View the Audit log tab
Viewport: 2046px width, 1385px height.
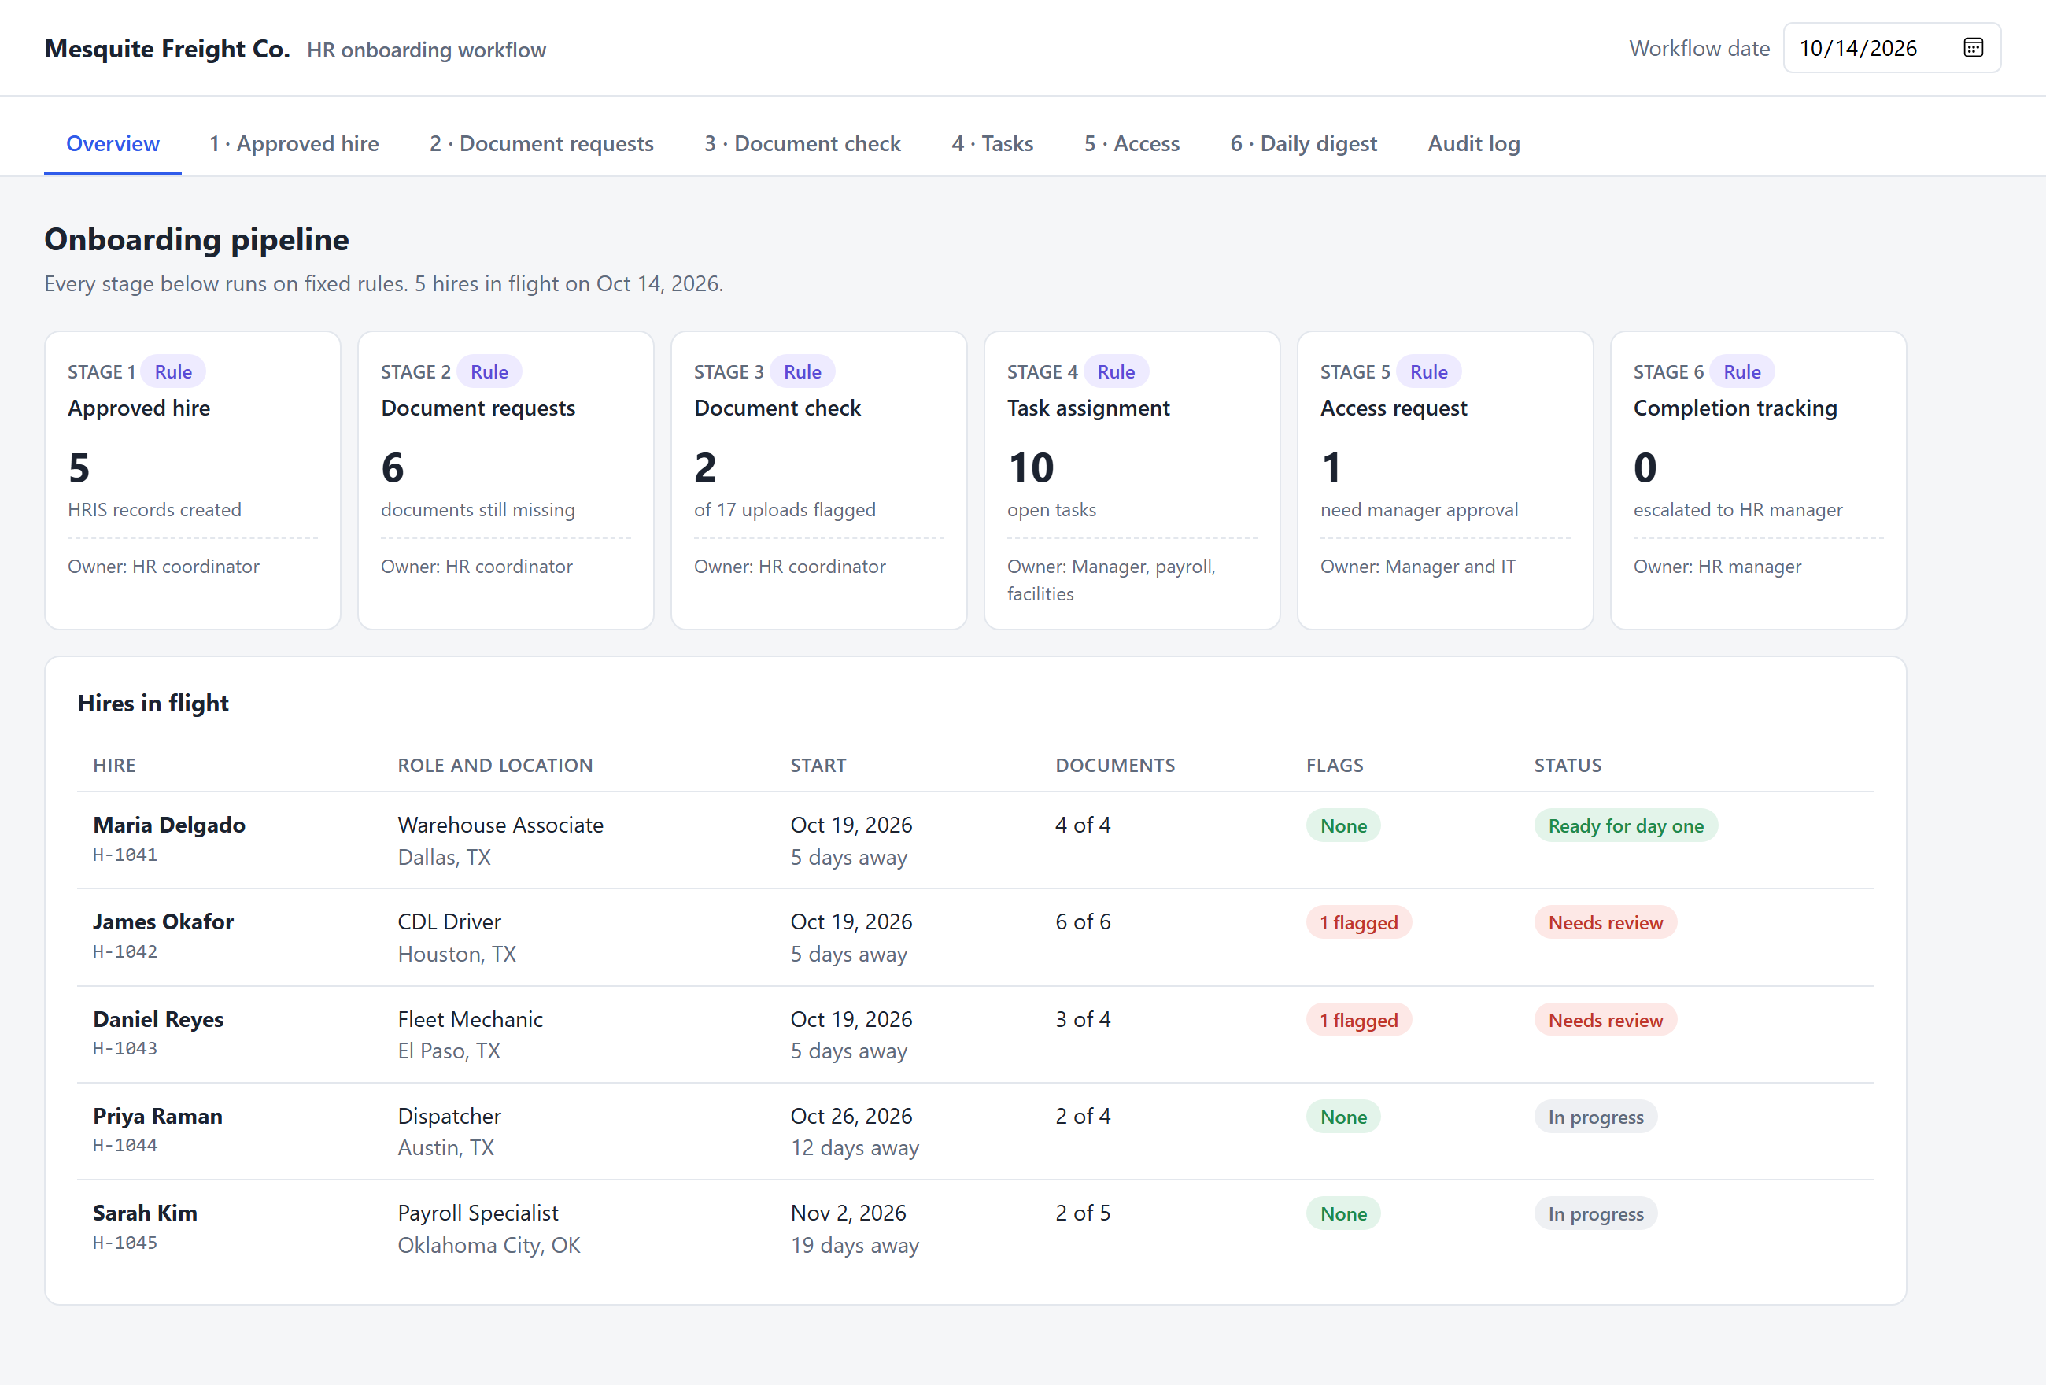click(1474, 143)
